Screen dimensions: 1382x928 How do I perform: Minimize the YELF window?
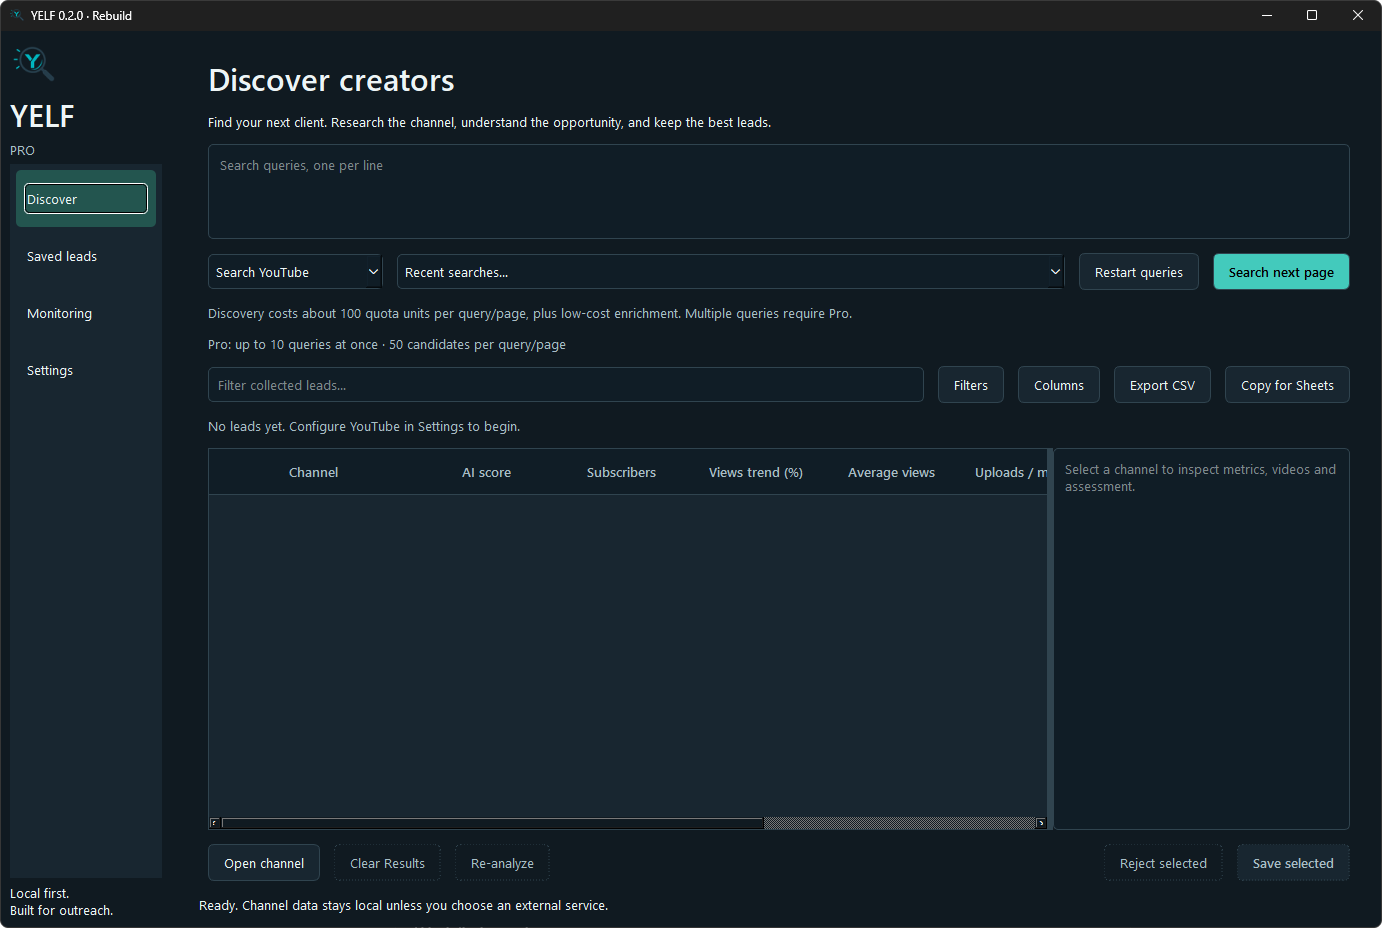point(1267,15)
